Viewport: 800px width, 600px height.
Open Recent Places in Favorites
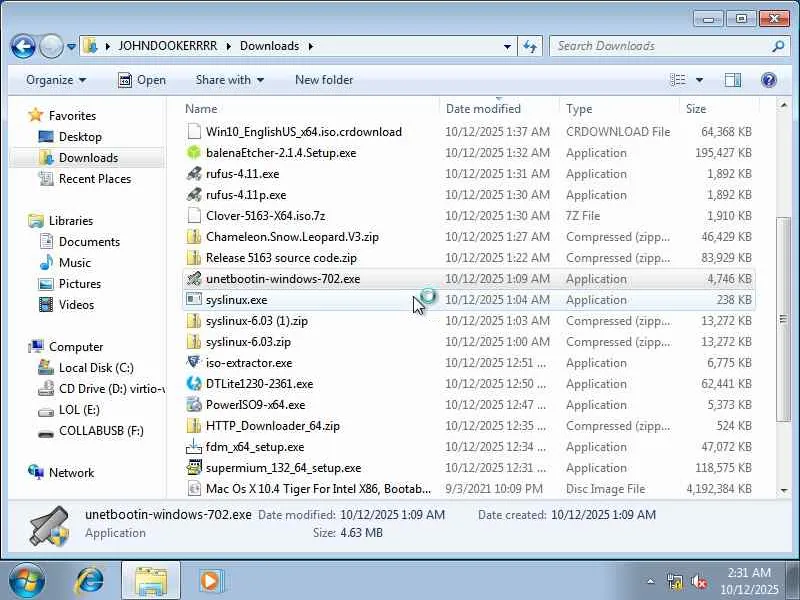click(95, 179)
